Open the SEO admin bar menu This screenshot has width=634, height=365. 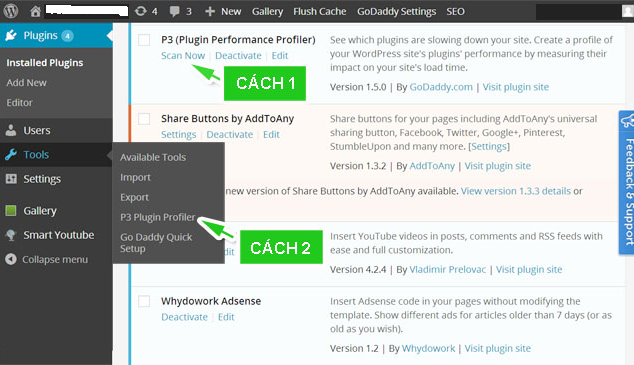[455, 11]
